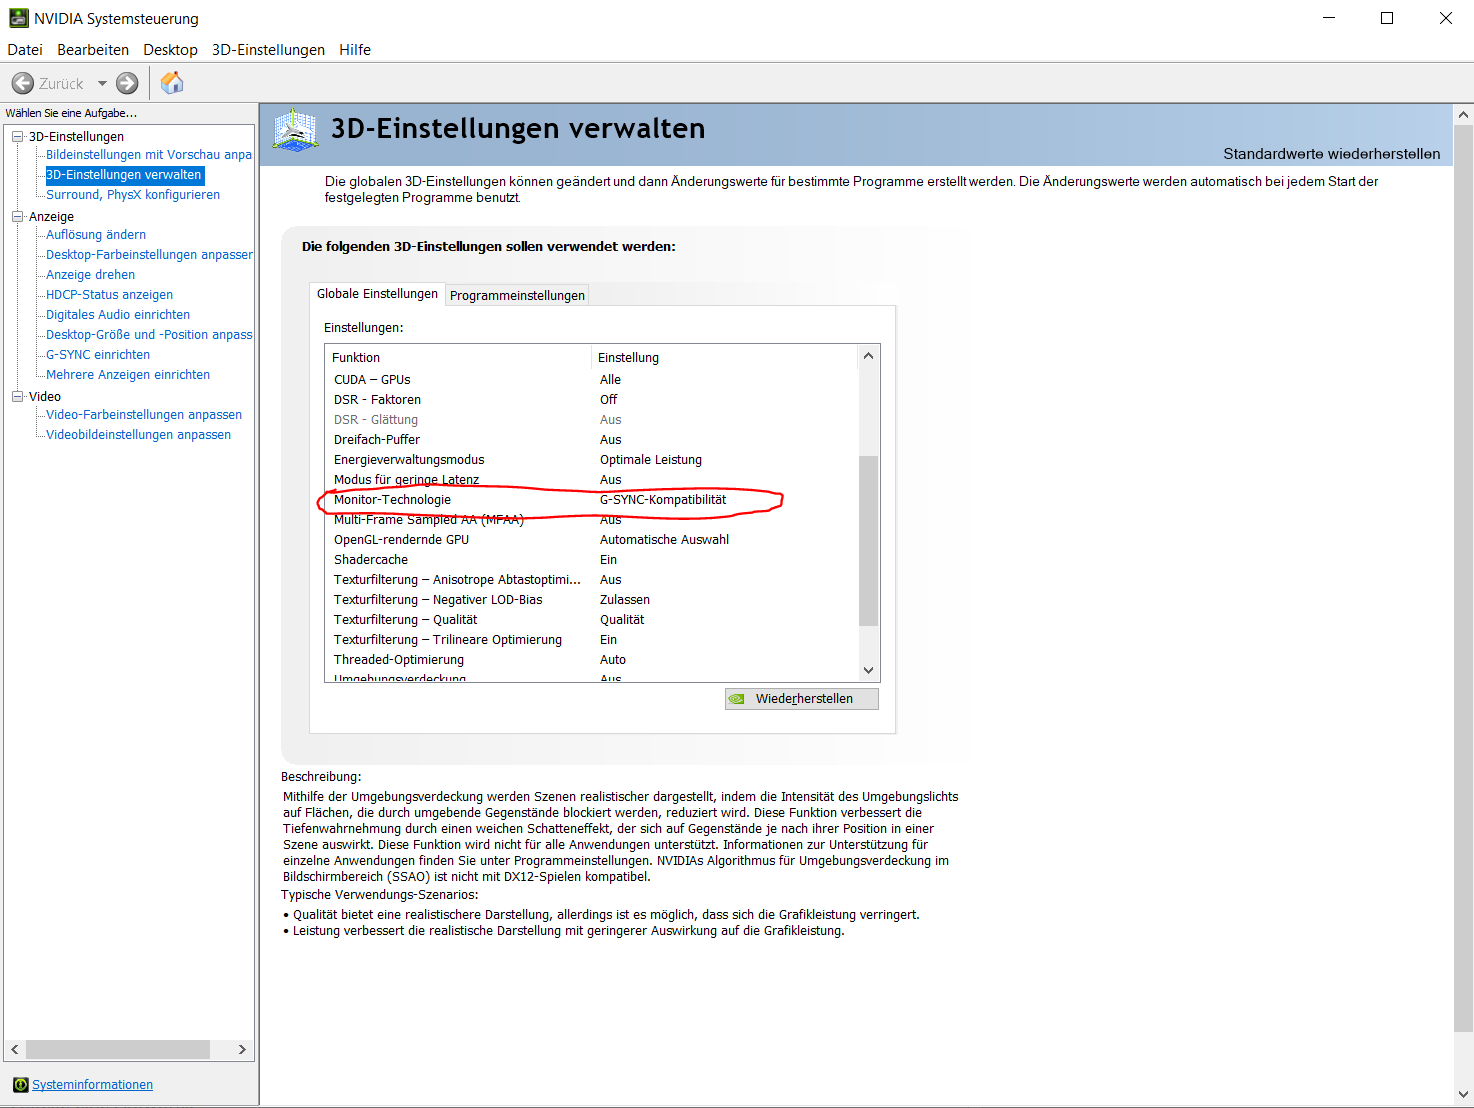Open Mehrere Anzeigen einrichten
The image size is (1474, 1108).
coord(128,375)
